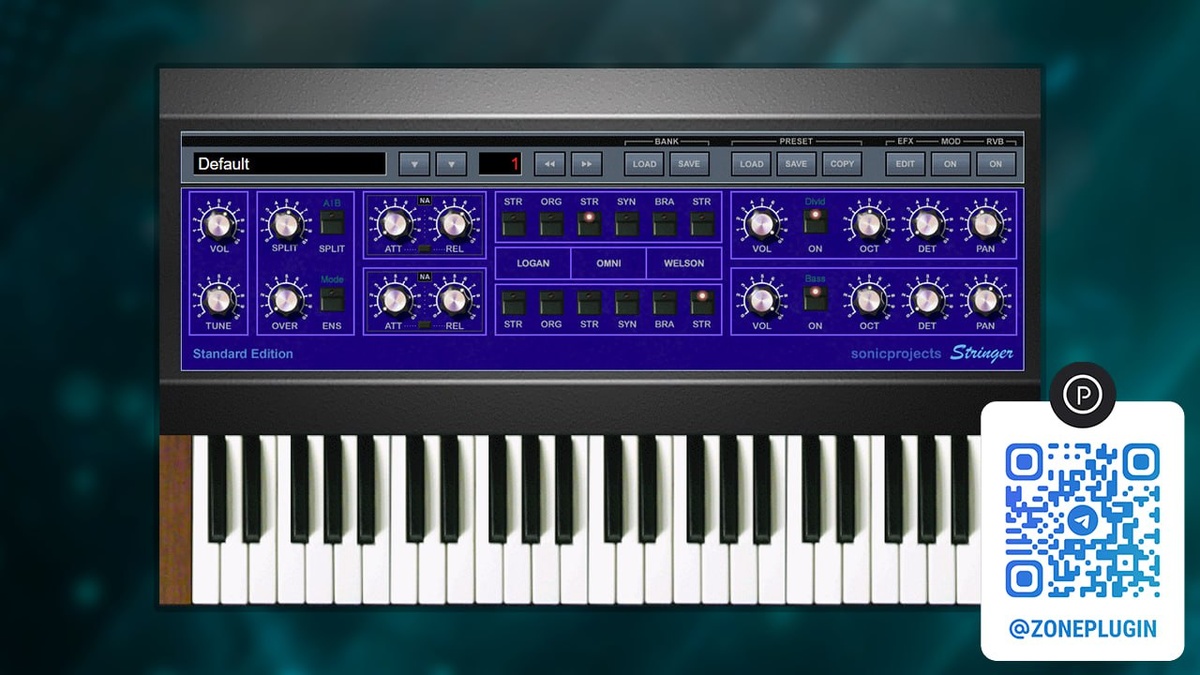Enable the BRA switch in the upper row
The width and height of the screenshot is (1200, 675).
coord(664,223)
